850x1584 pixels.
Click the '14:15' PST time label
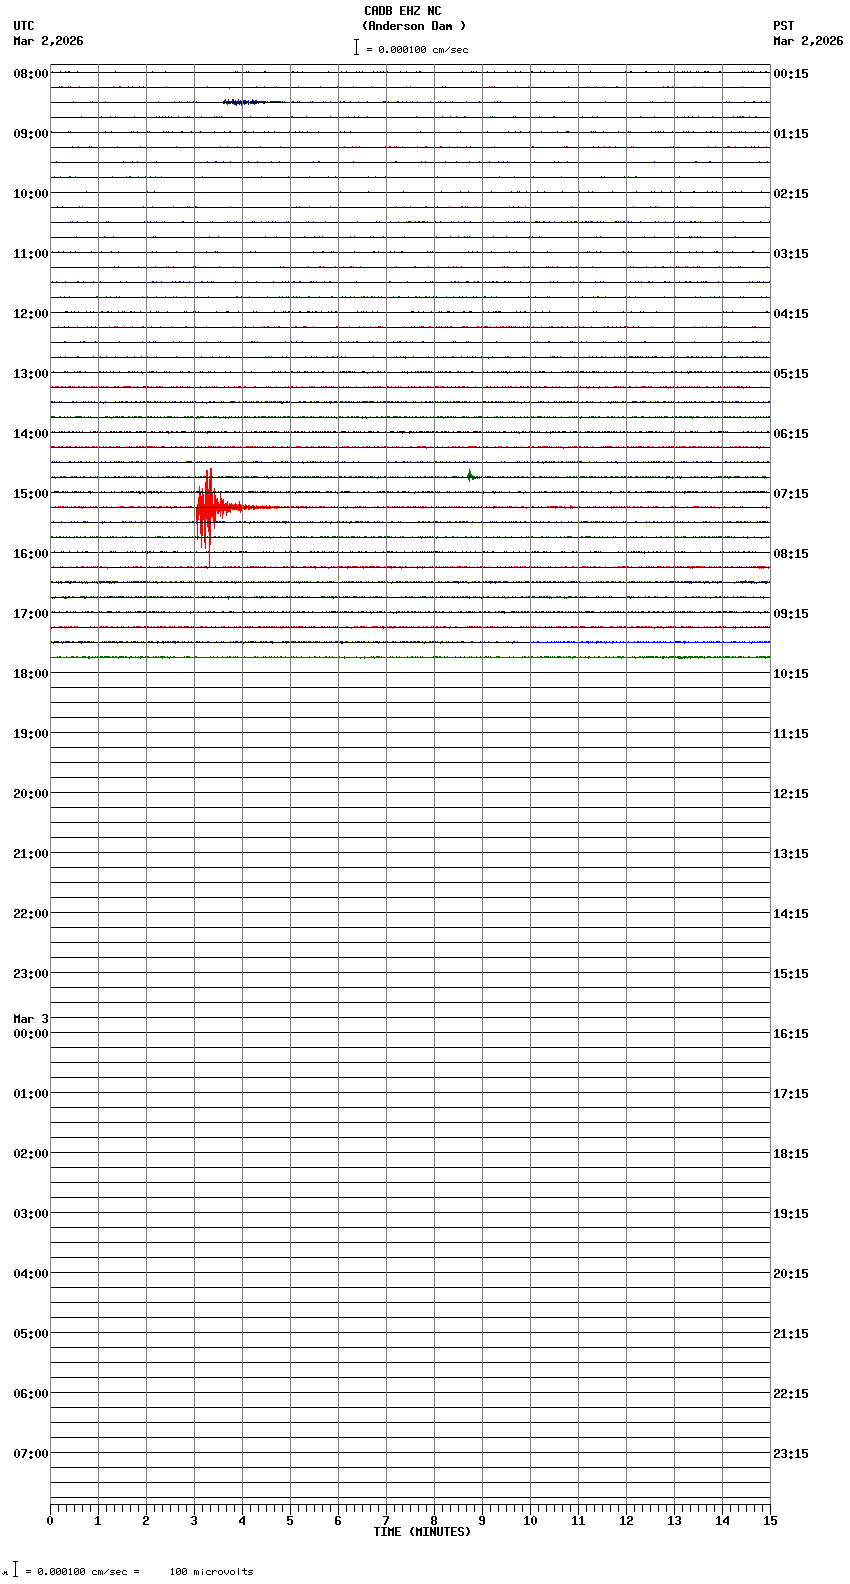791,914
